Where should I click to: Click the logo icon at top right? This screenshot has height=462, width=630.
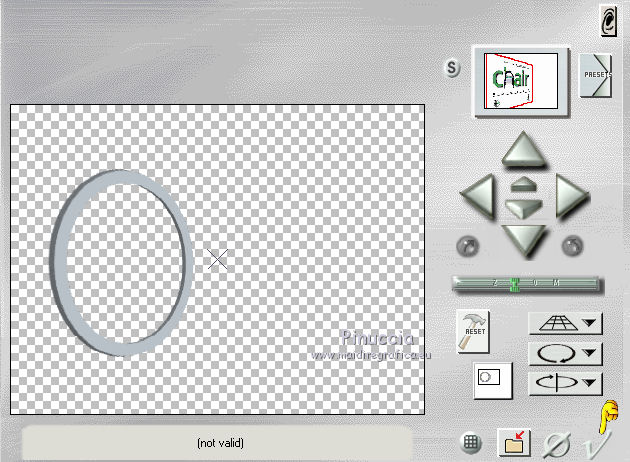tap(608, 21)
